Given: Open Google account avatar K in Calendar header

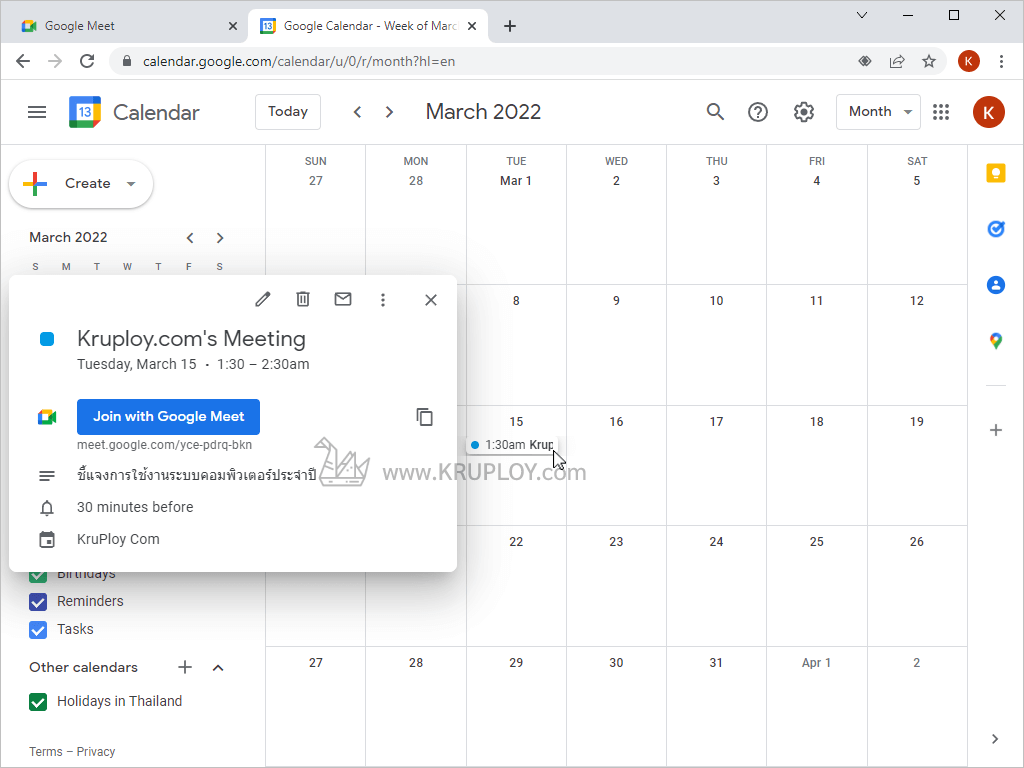Looking at the screenshot, I should [989, 112].
